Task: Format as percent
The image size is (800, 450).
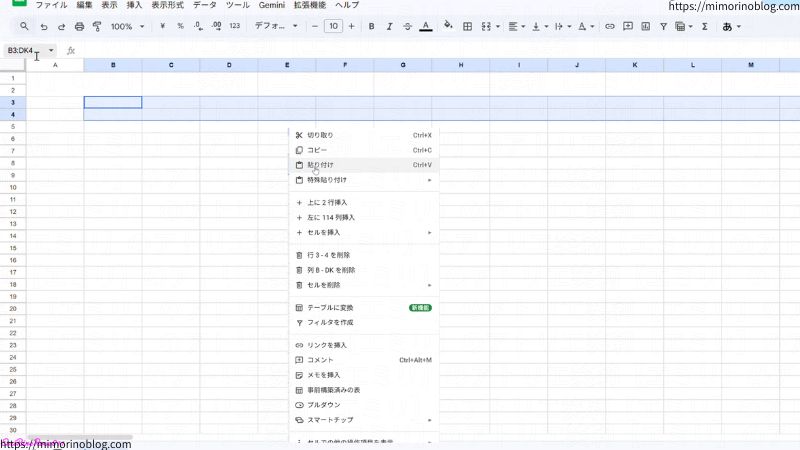Action: [180, 26]
